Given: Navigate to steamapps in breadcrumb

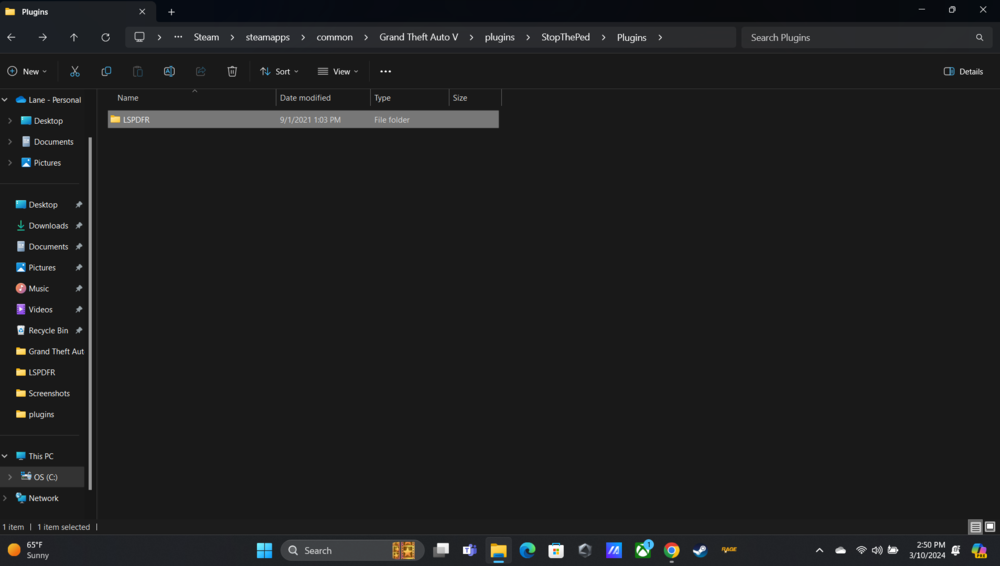Looking at the screenshot, I should pos(268,38).
